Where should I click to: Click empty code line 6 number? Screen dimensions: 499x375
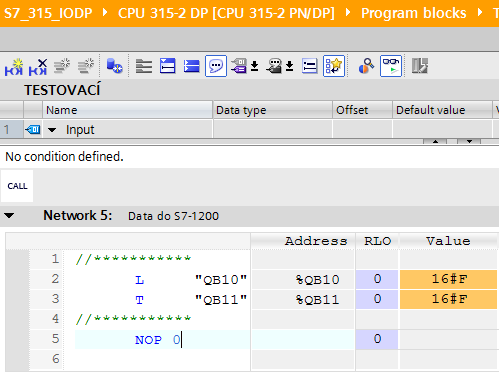click(x=56, y=359)
